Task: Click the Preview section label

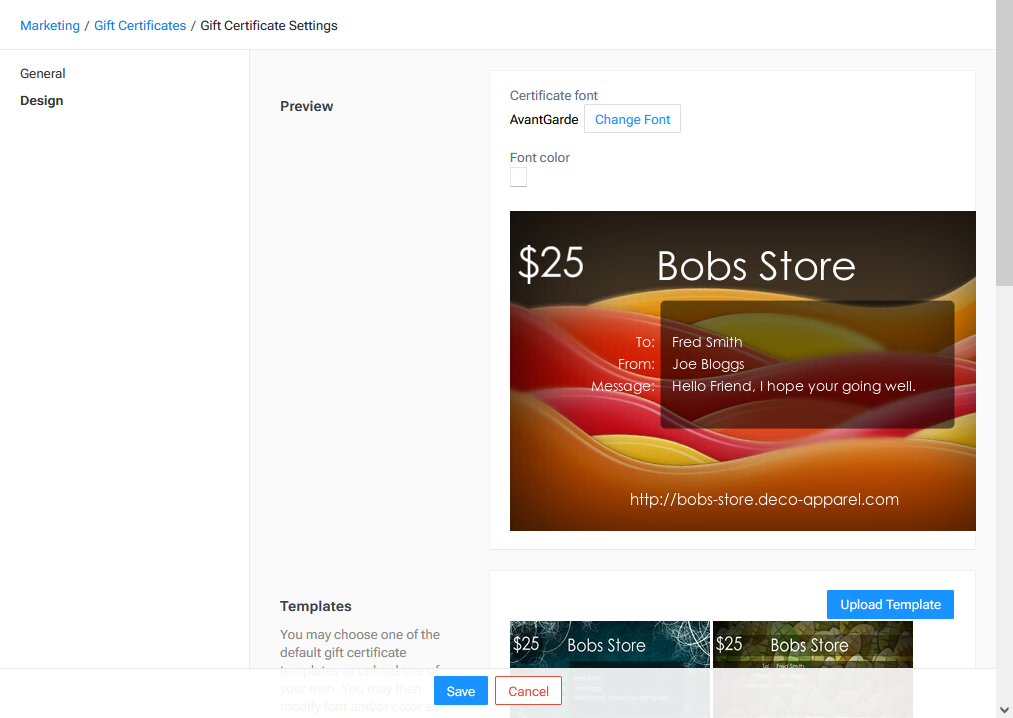Action: point(306,106)
